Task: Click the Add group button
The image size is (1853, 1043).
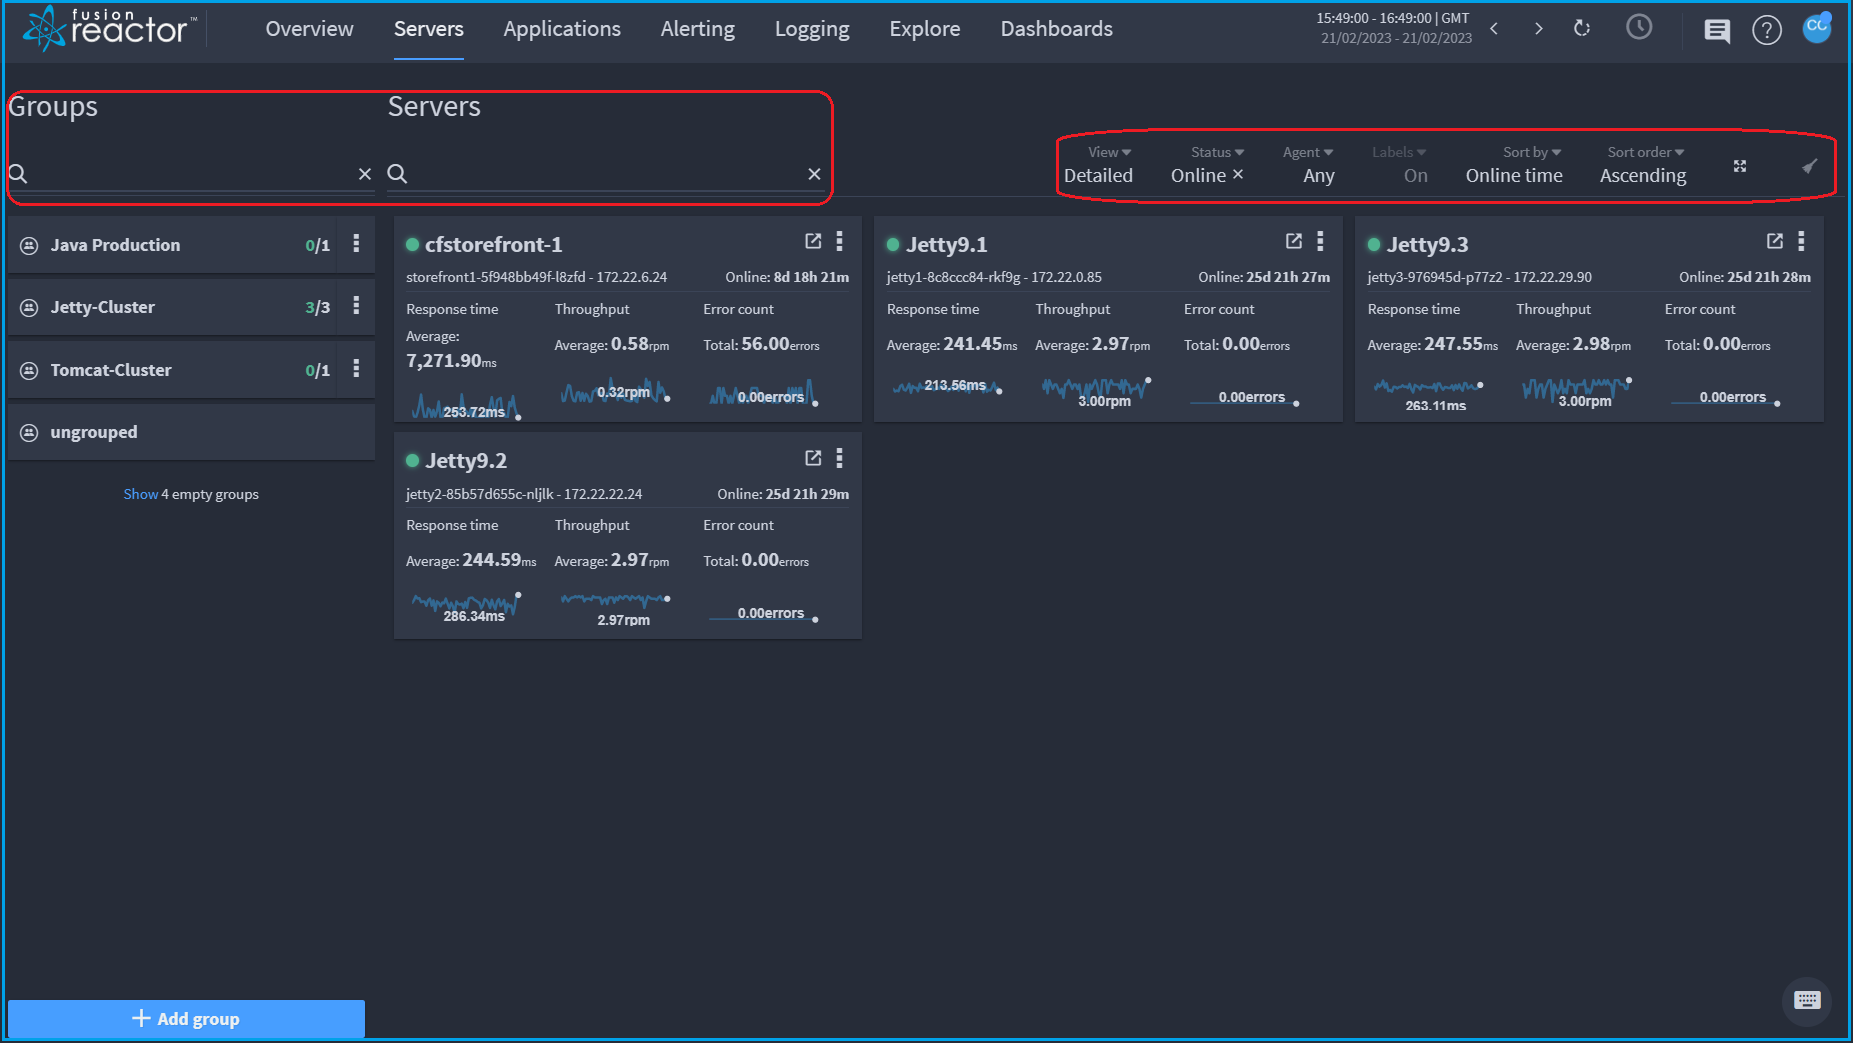Action: (x=186, y=1018)
